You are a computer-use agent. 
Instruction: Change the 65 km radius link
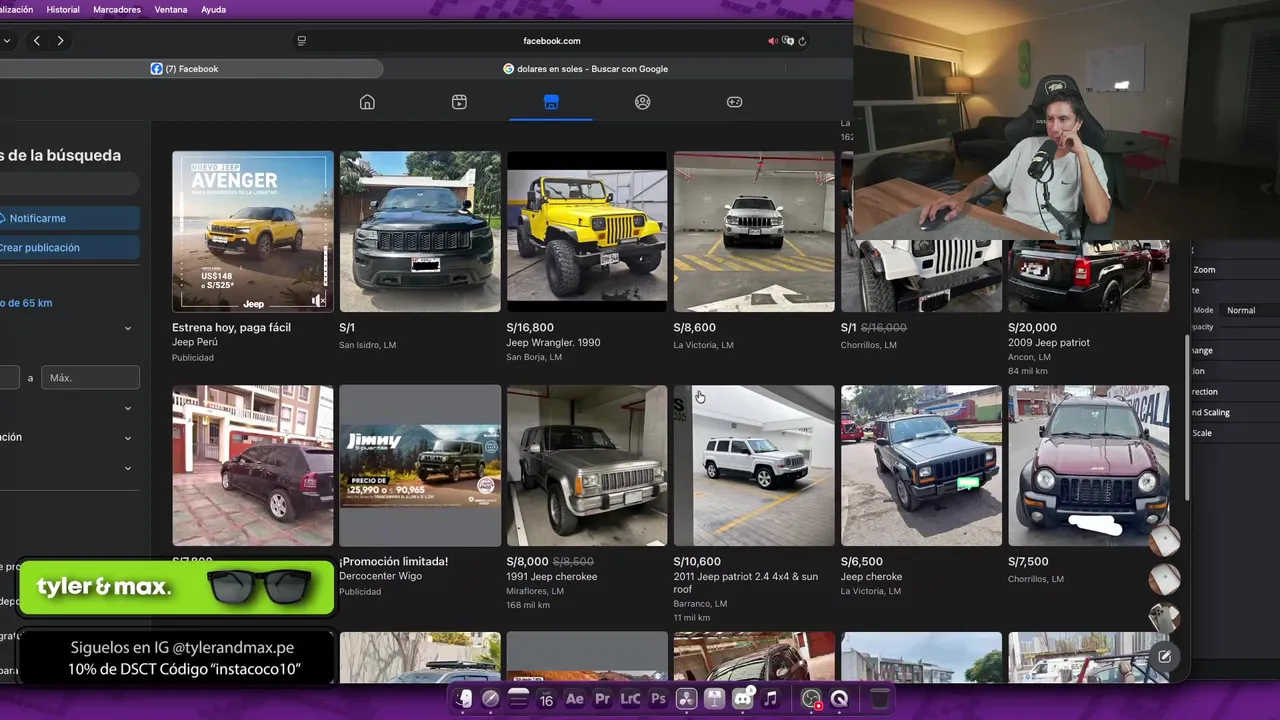pyautogui.click(x=26, y=303)
